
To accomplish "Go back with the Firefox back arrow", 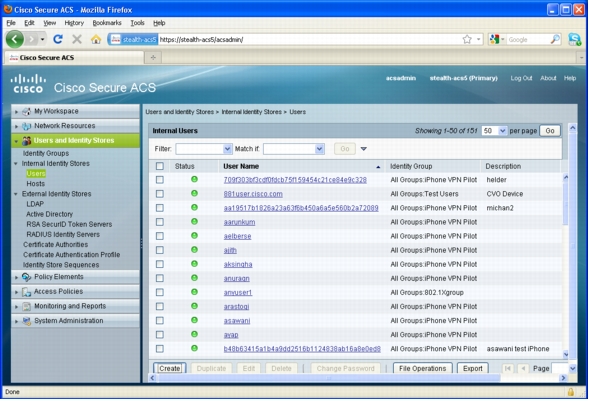I will click(14, 39).
